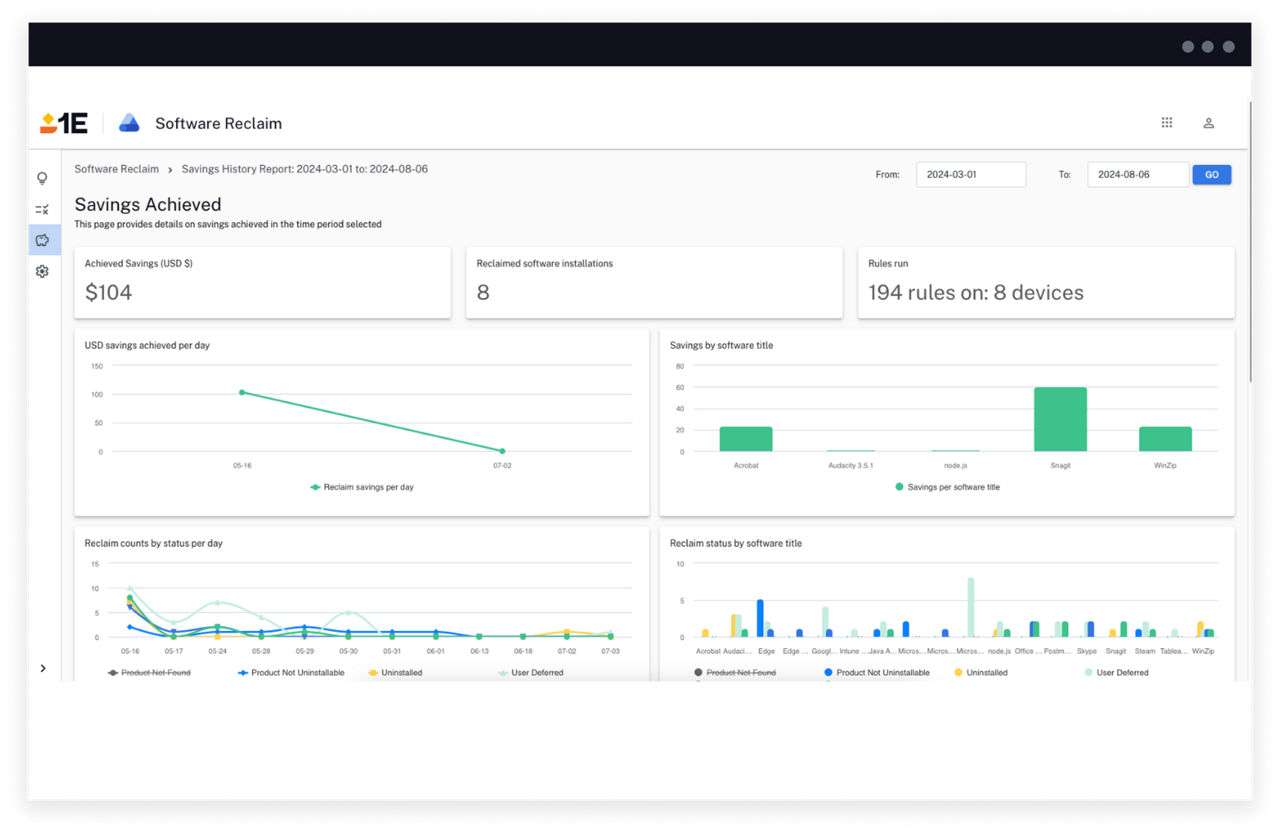Open the user account icon
This screenshot has width=1280, height=835.
click(x=1208, y=123)
